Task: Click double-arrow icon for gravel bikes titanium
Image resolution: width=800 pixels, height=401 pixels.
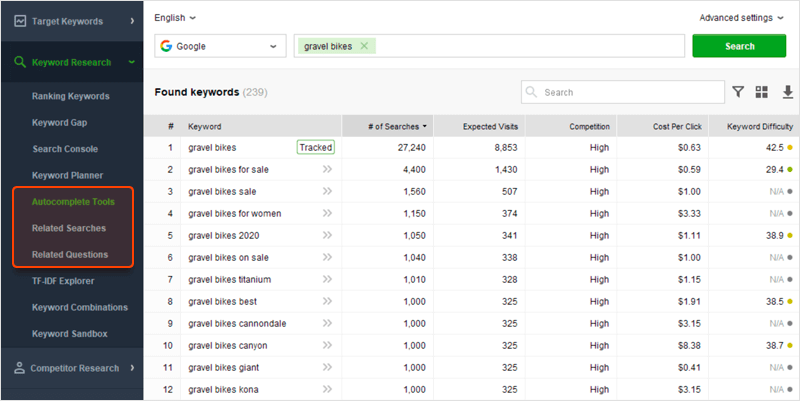Action: point(326,279)
